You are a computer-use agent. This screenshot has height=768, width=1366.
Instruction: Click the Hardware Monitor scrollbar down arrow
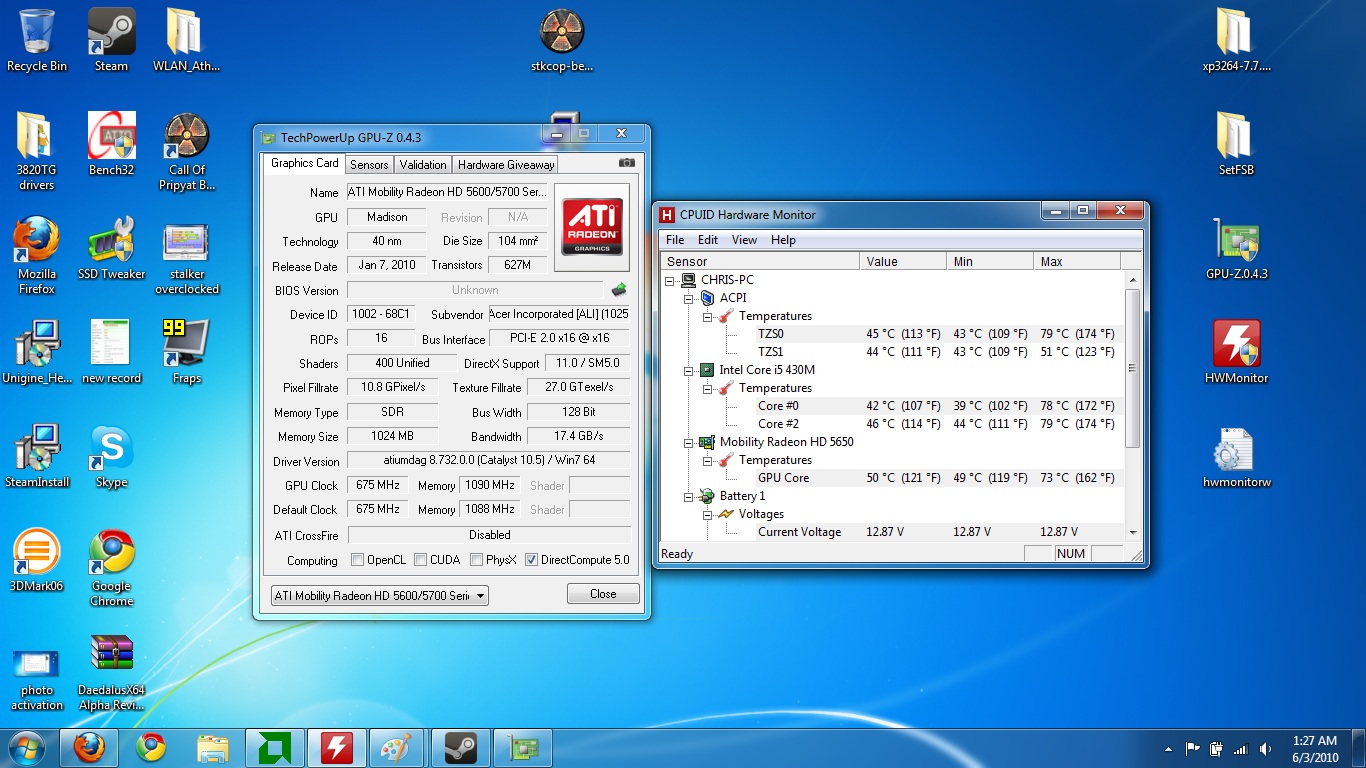tap(1133, 533)
